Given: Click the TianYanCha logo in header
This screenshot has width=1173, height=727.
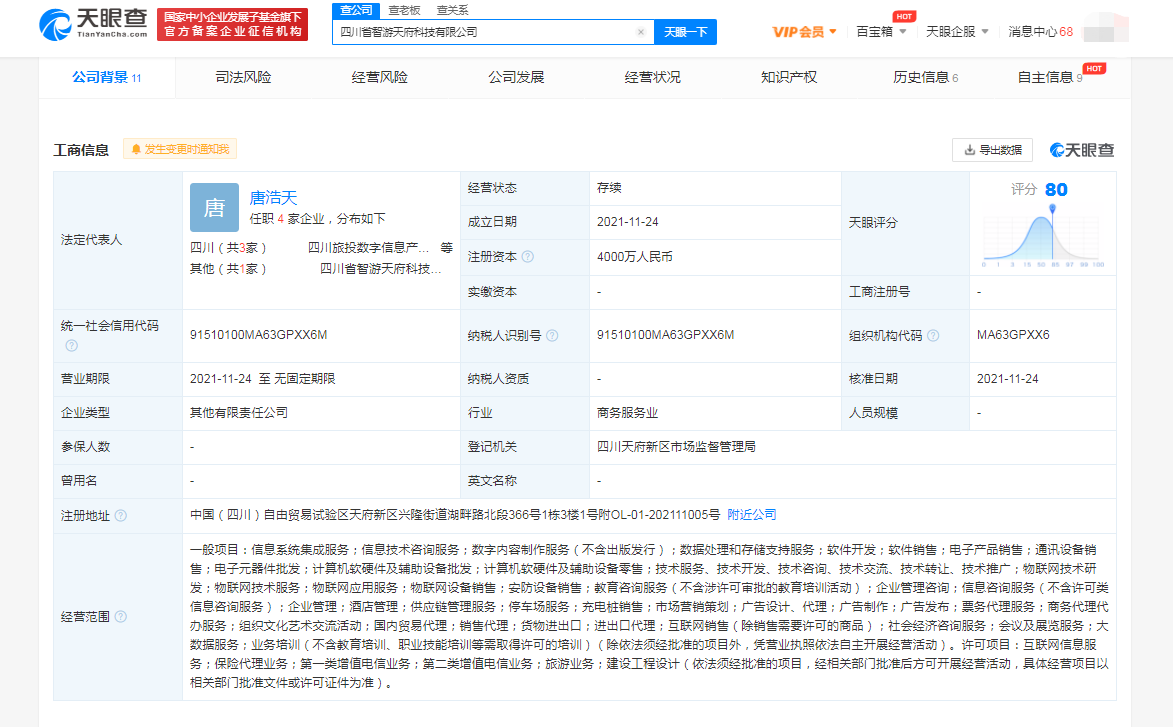Looking at the screenshot, I should click(93, 25).
